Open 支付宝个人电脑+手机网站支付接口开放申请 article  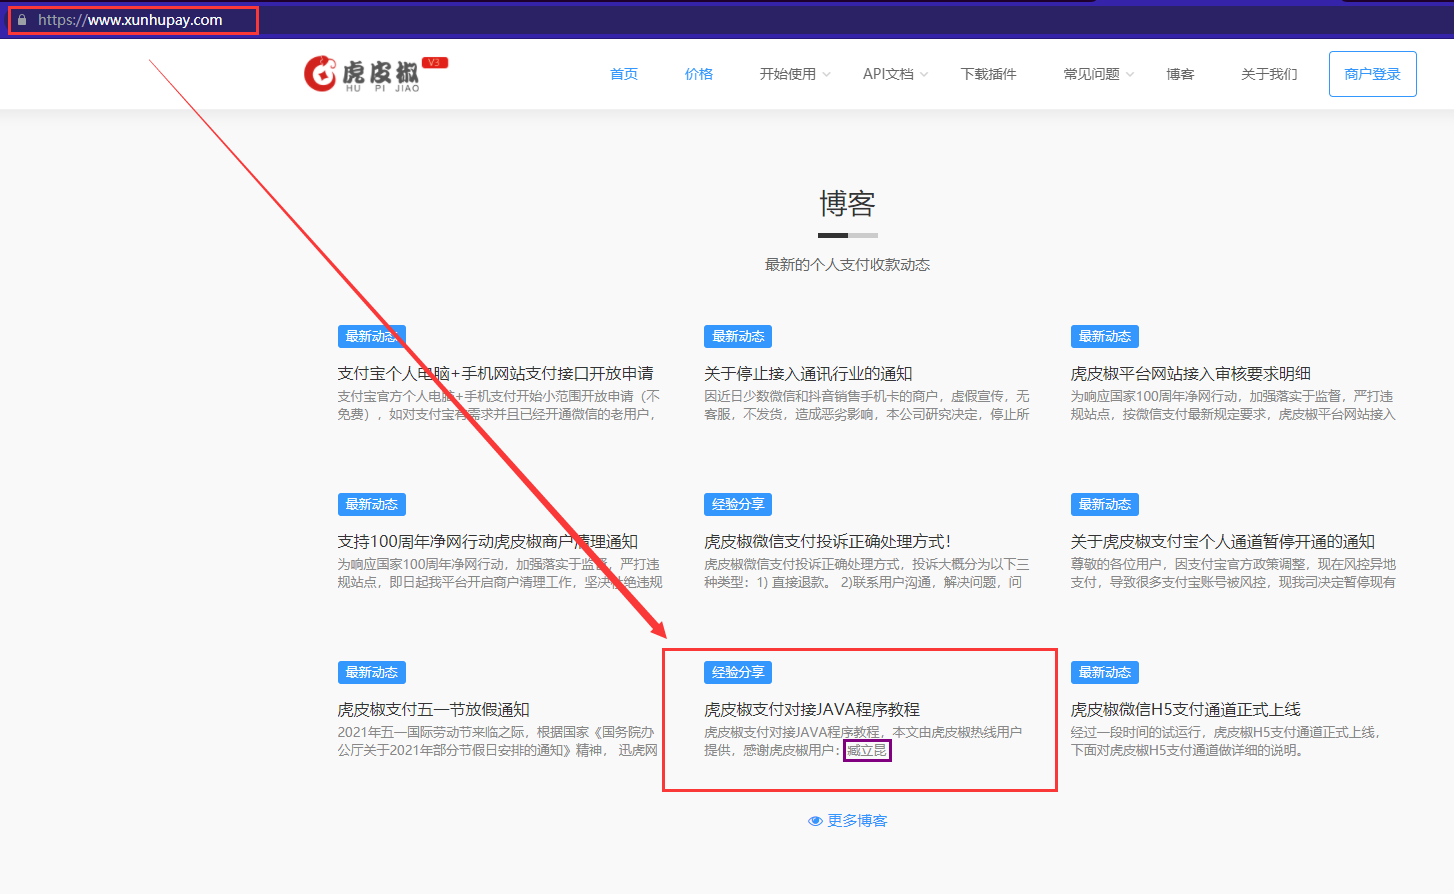point(495,373)
